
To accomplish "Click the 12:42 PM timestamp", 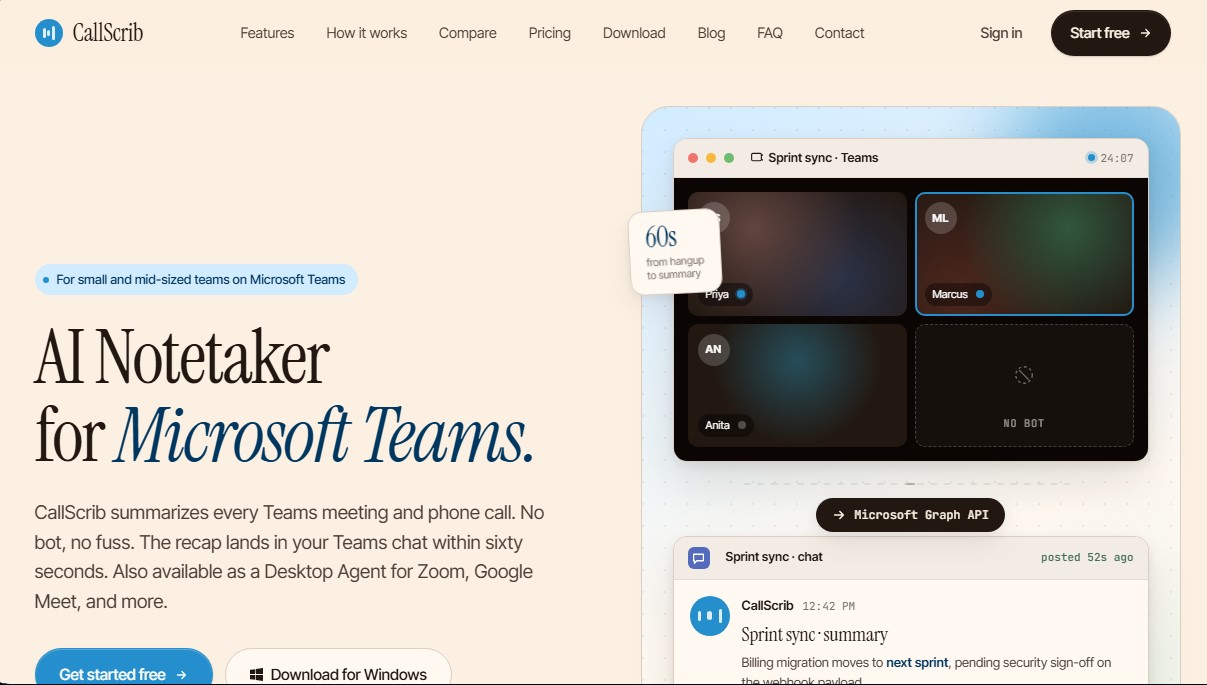I will (x=828, y=606).
